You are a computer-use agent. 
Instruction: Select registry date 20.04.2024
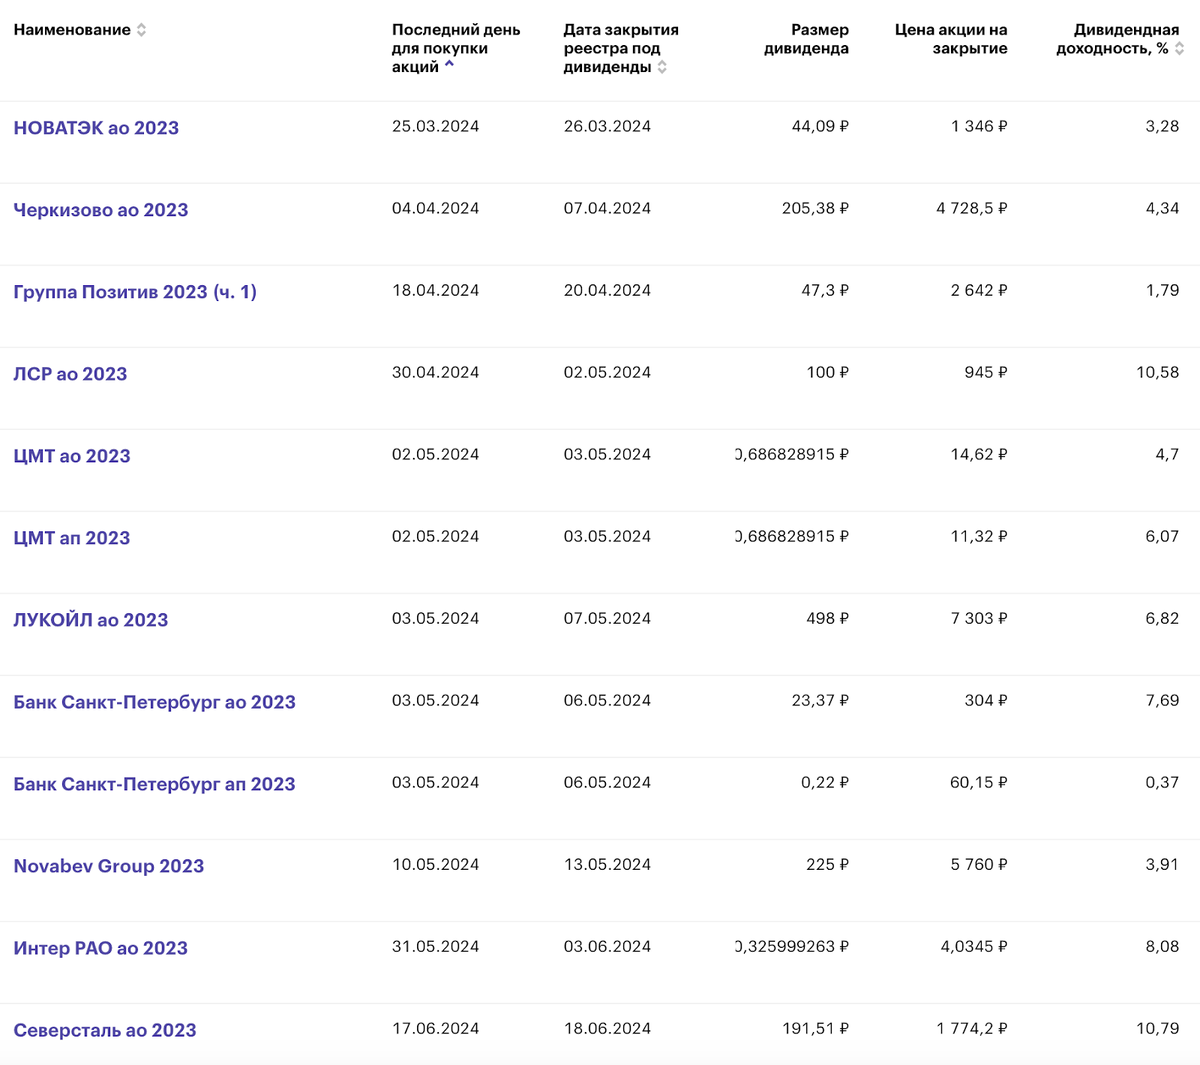(607, 290)
